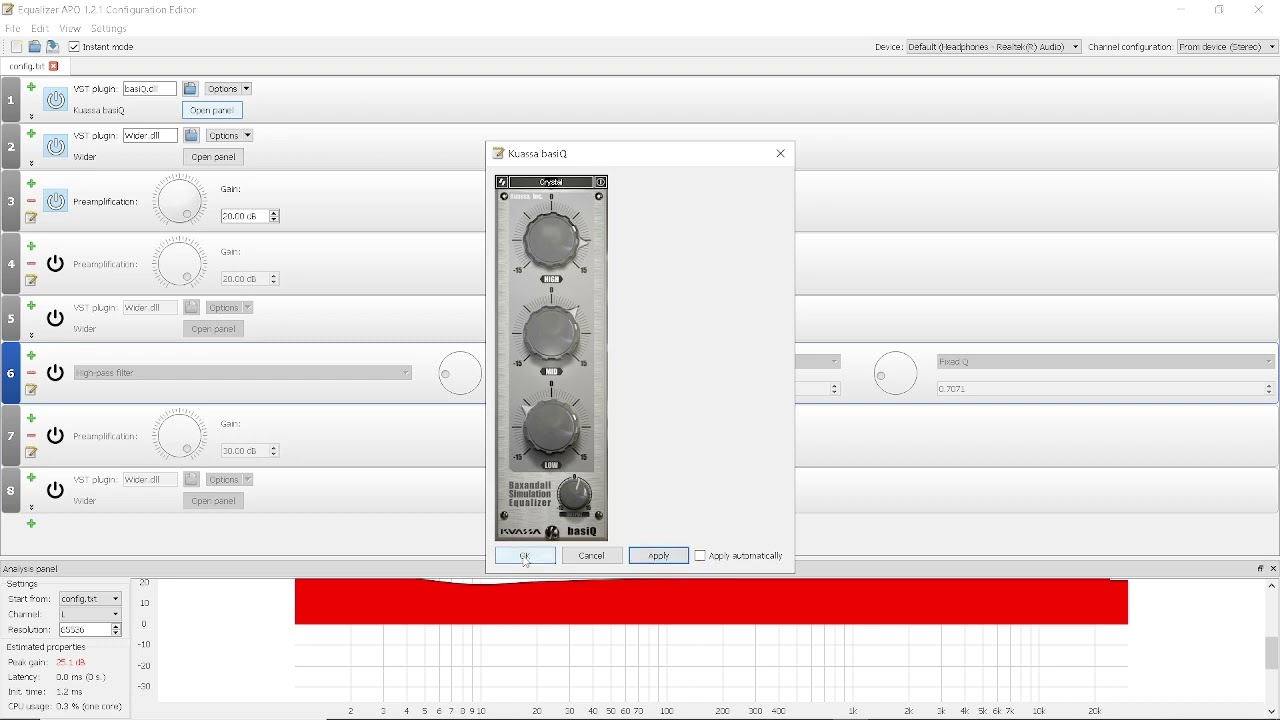Expand row 1 with the chevron arrow
This screenshot has width=1280, height=720.
(31, 117)
